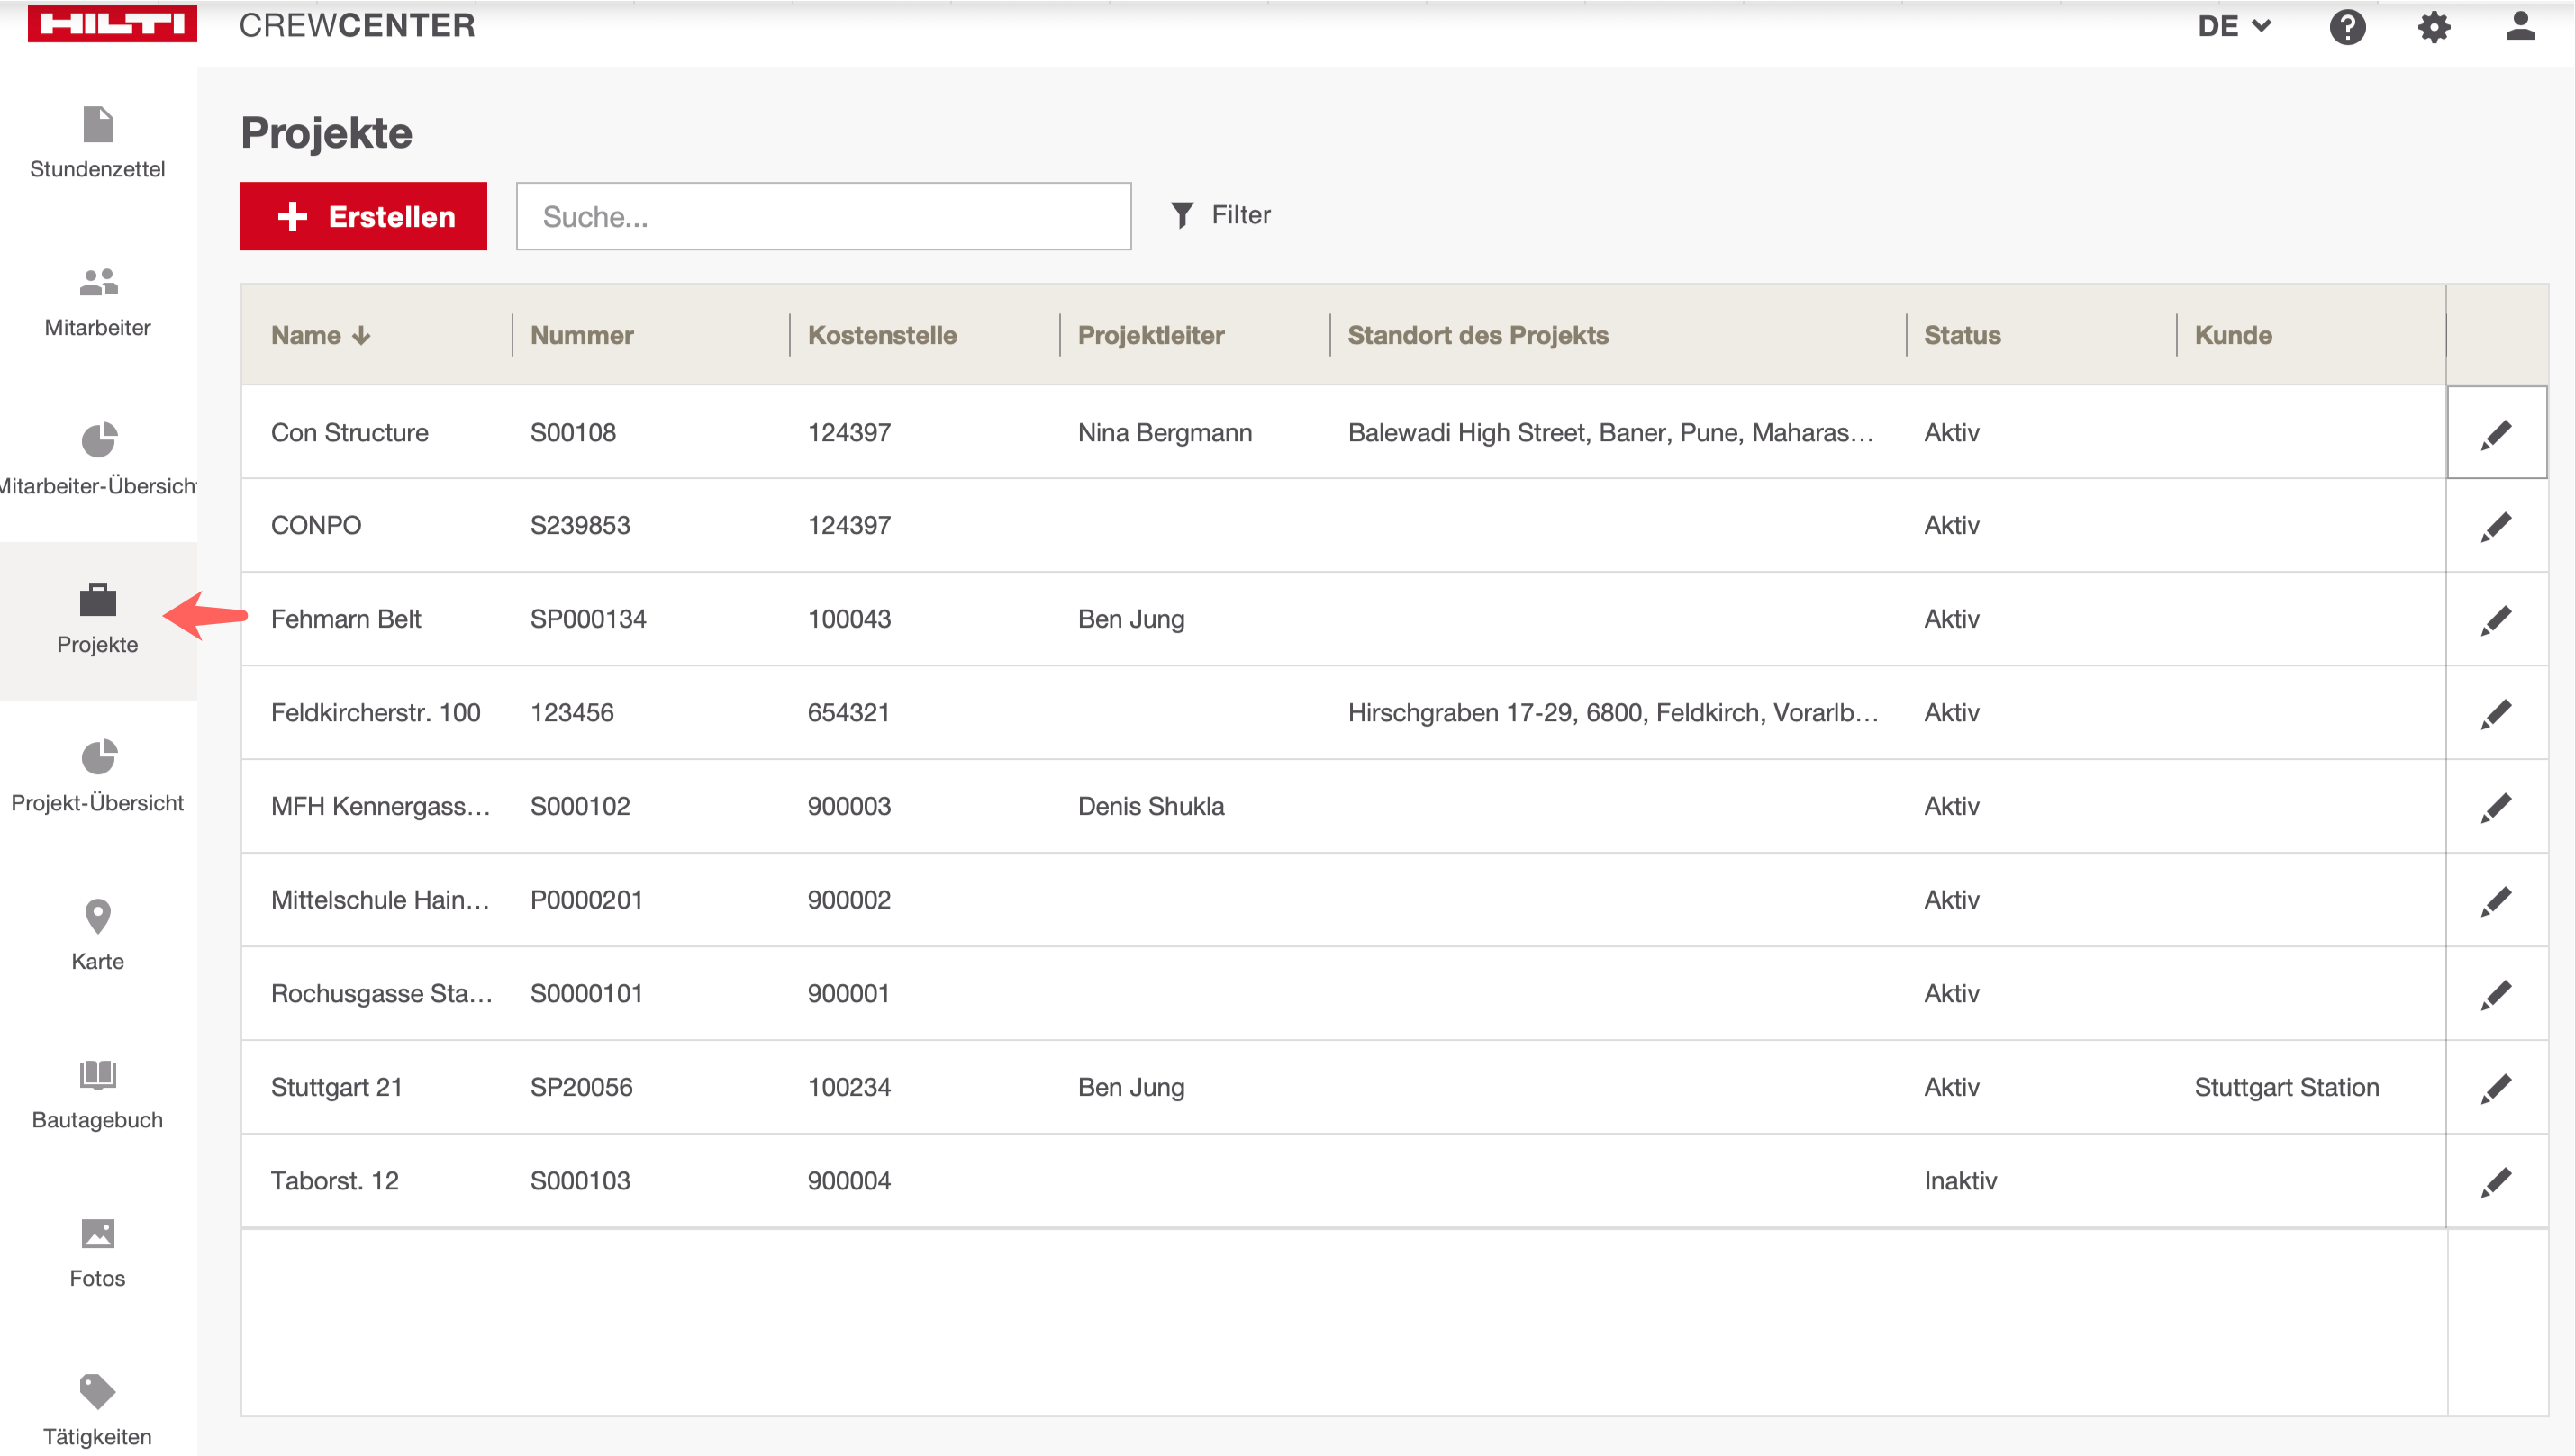Open Stundenzettel in the sidebar

click(97, 144)
